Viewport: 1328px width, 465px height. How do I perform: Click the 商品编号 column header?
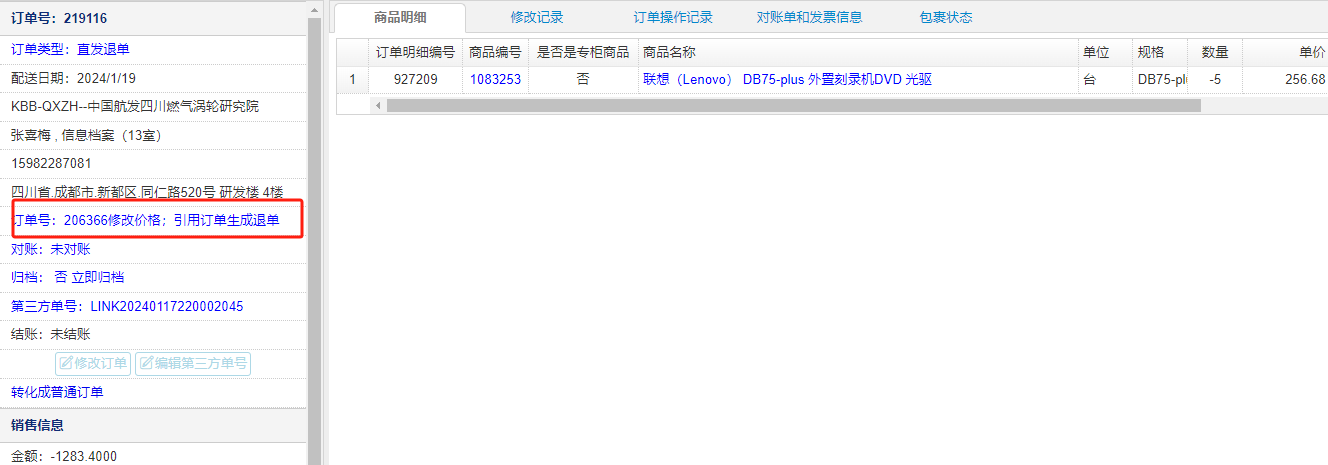point(495,52)
